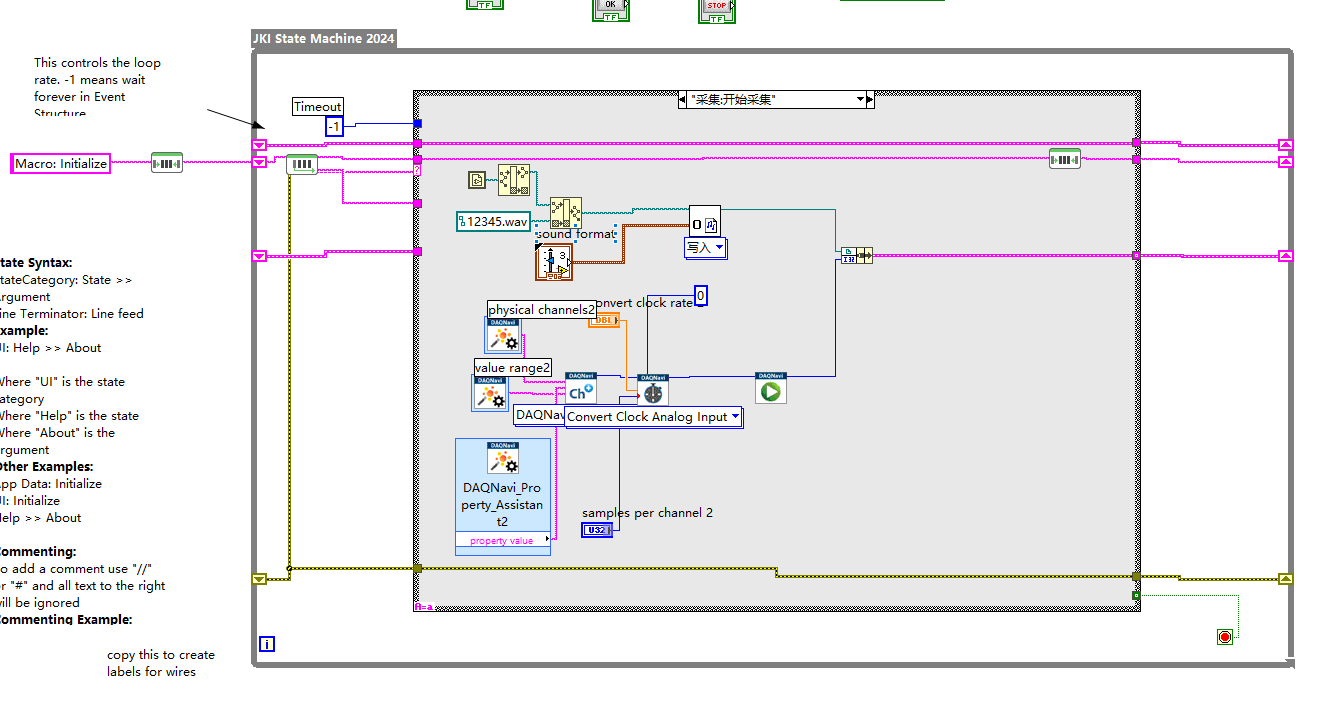Click the 'UI: Help >> About' example text
Image resolution: width=1339 pixels, height=728 pixels.
click(x=51, y=348)
